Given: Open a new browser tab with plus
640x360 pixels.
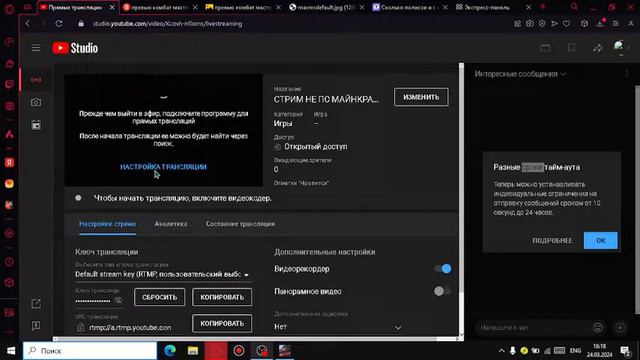Looking at the screenshot, I should [543, 7].
